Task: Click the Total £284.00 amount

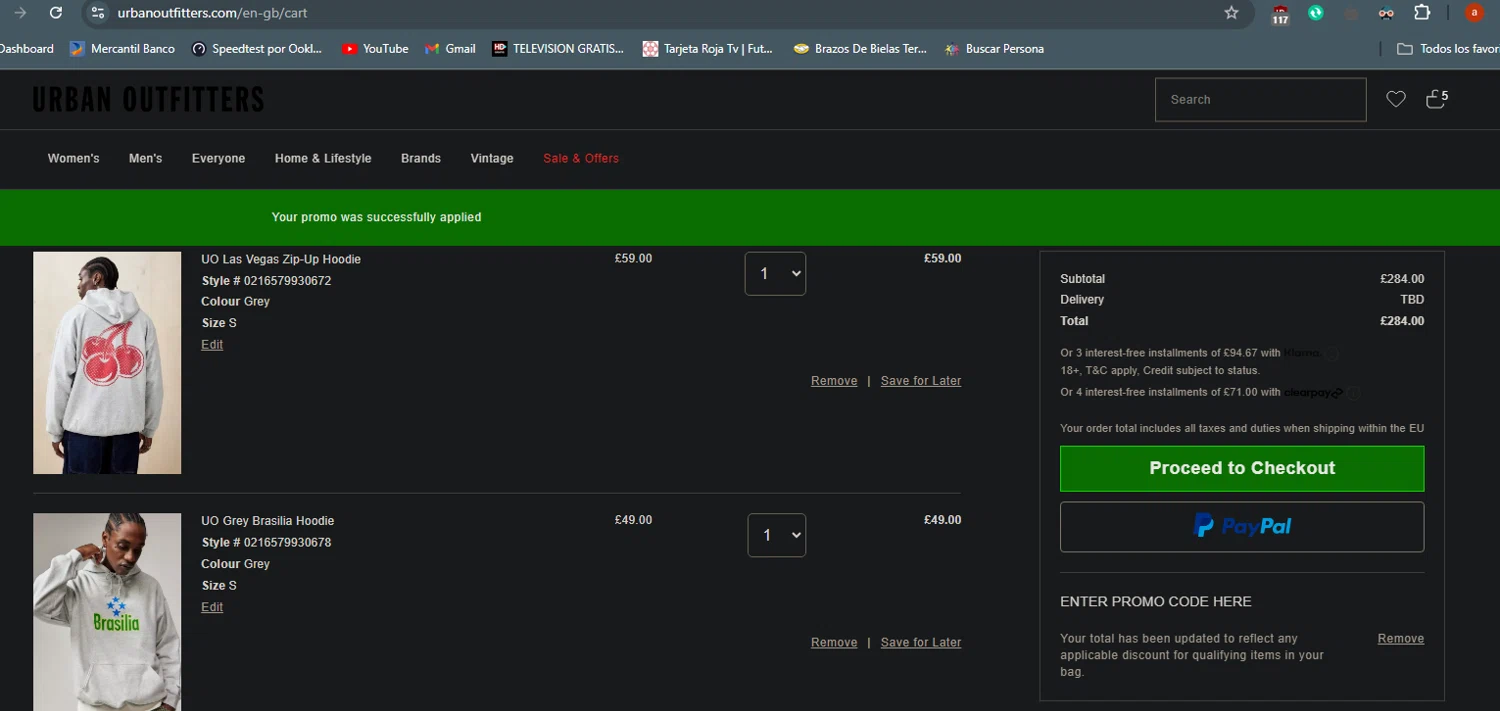Action: [1402, 321]
